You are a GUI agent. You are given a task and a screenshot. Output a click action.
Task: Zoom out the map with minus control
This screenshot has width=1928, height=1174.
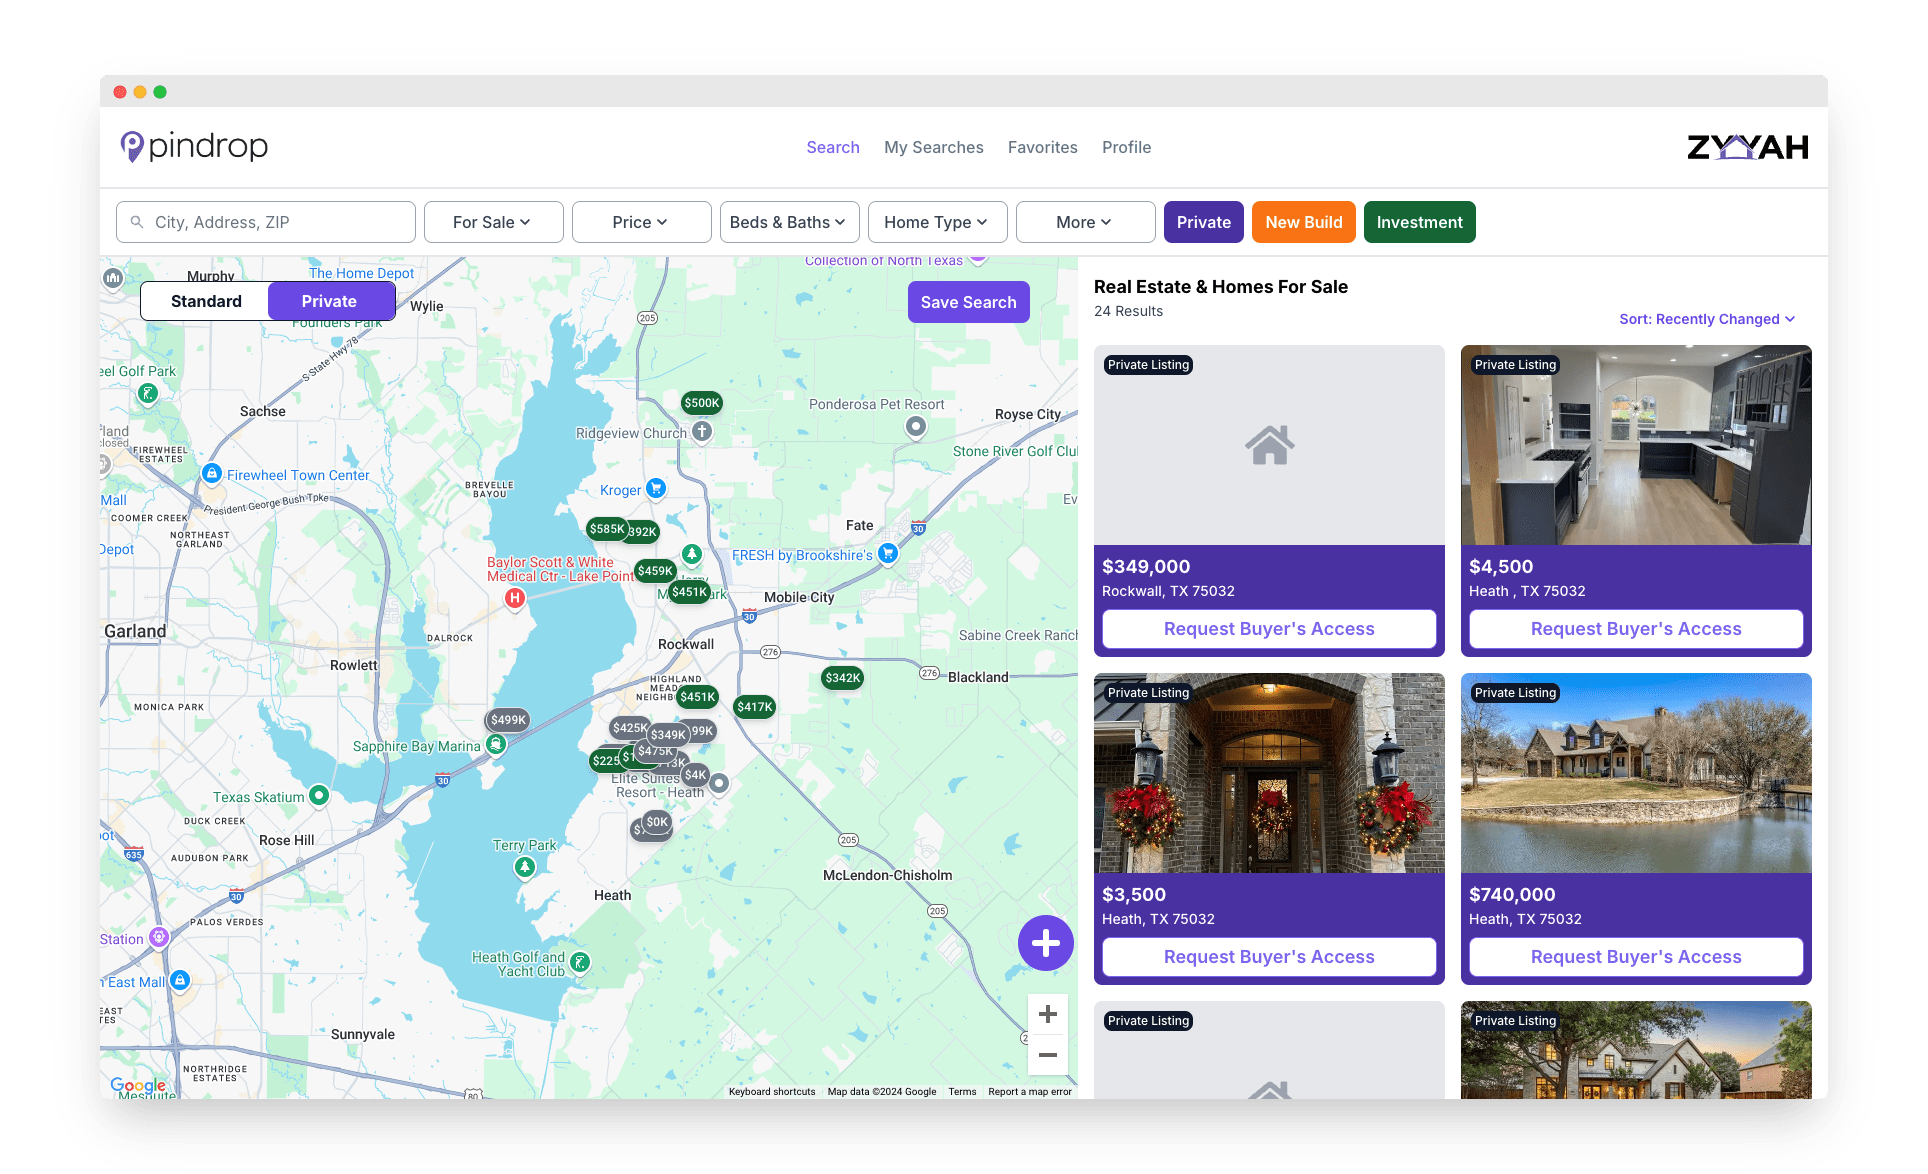pos(1047,1055)
